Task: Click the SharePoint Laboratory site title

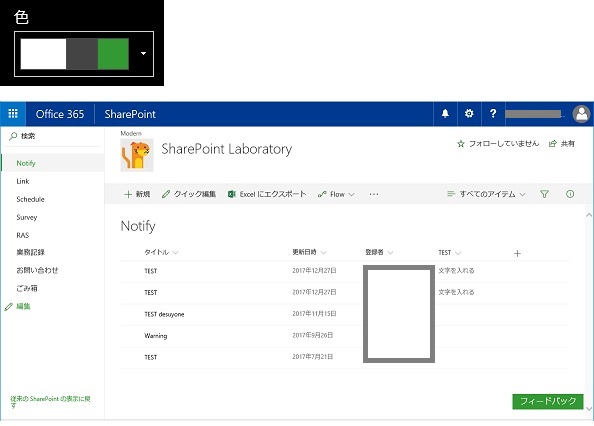Action: point(227,149)
